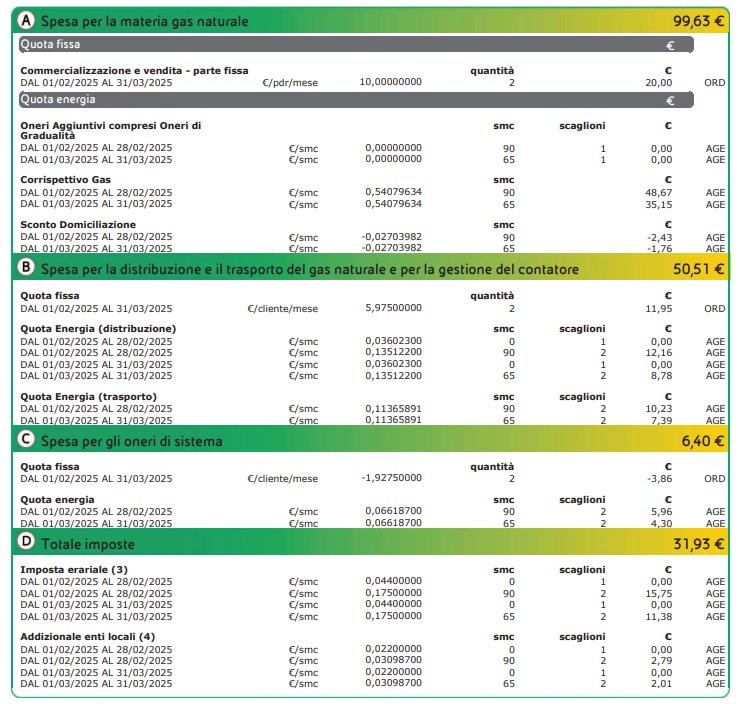Click euro symbol in Quota energia bar
This screenshot has width=740, height=704.
(x=670, y=101)
